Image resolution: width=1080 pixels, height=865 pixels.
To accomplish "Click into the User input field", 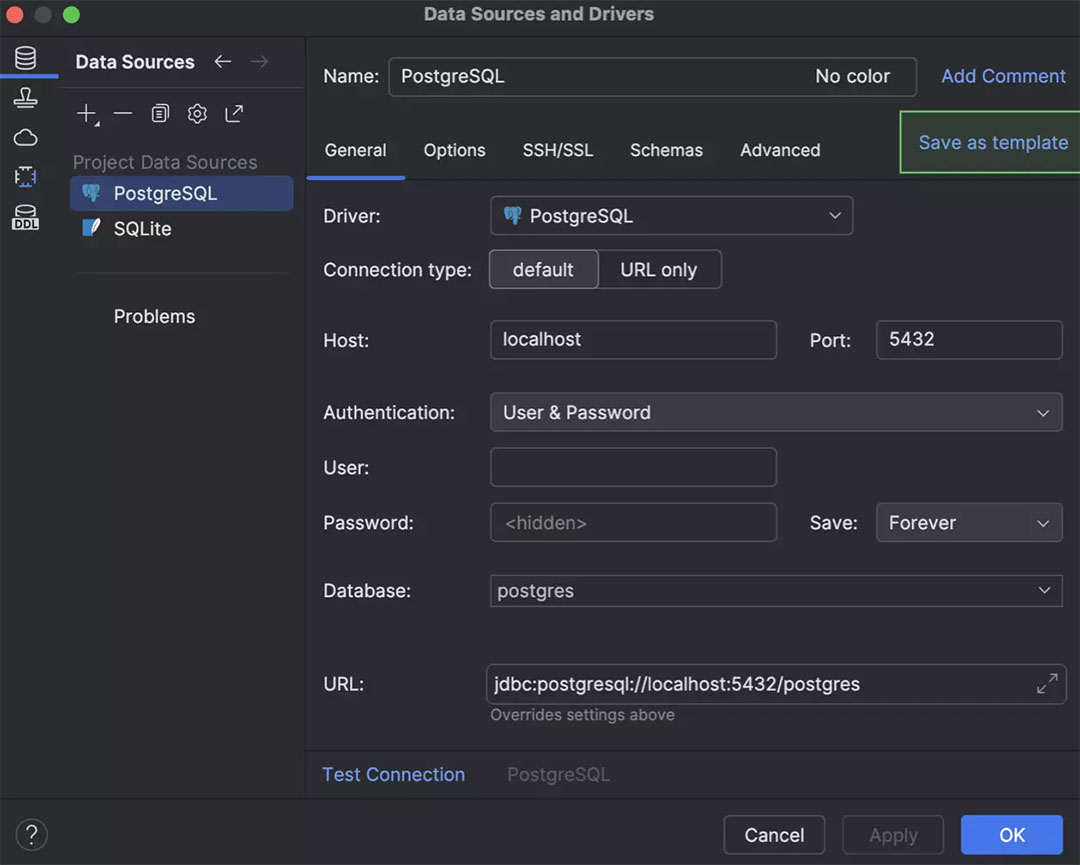I will point(633,467).
